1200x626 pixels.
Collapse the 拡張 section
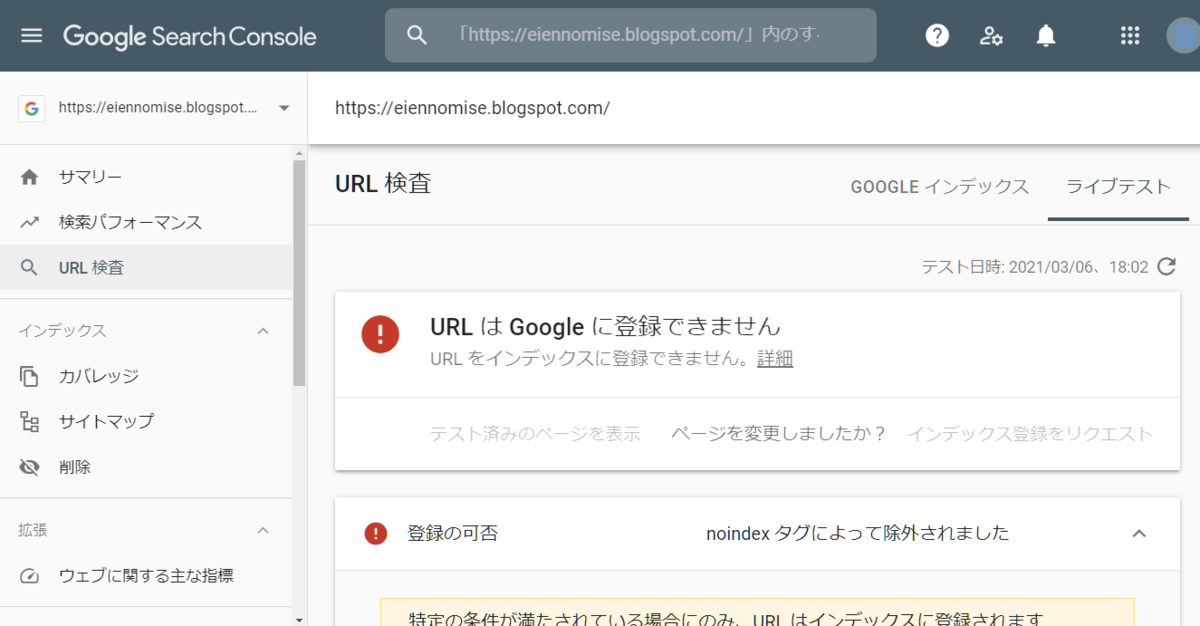(263, 529)
